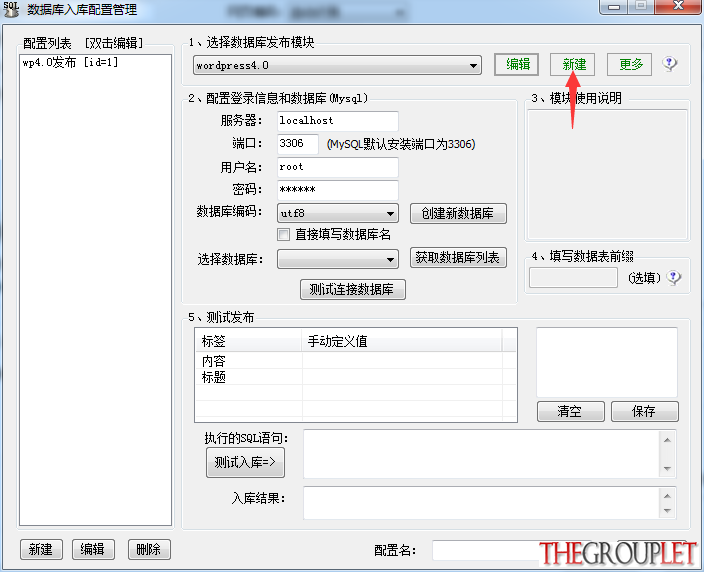Click the 手动定义值 column header
Viewport: 704px width, 572px height.
(x=402, y=341)
